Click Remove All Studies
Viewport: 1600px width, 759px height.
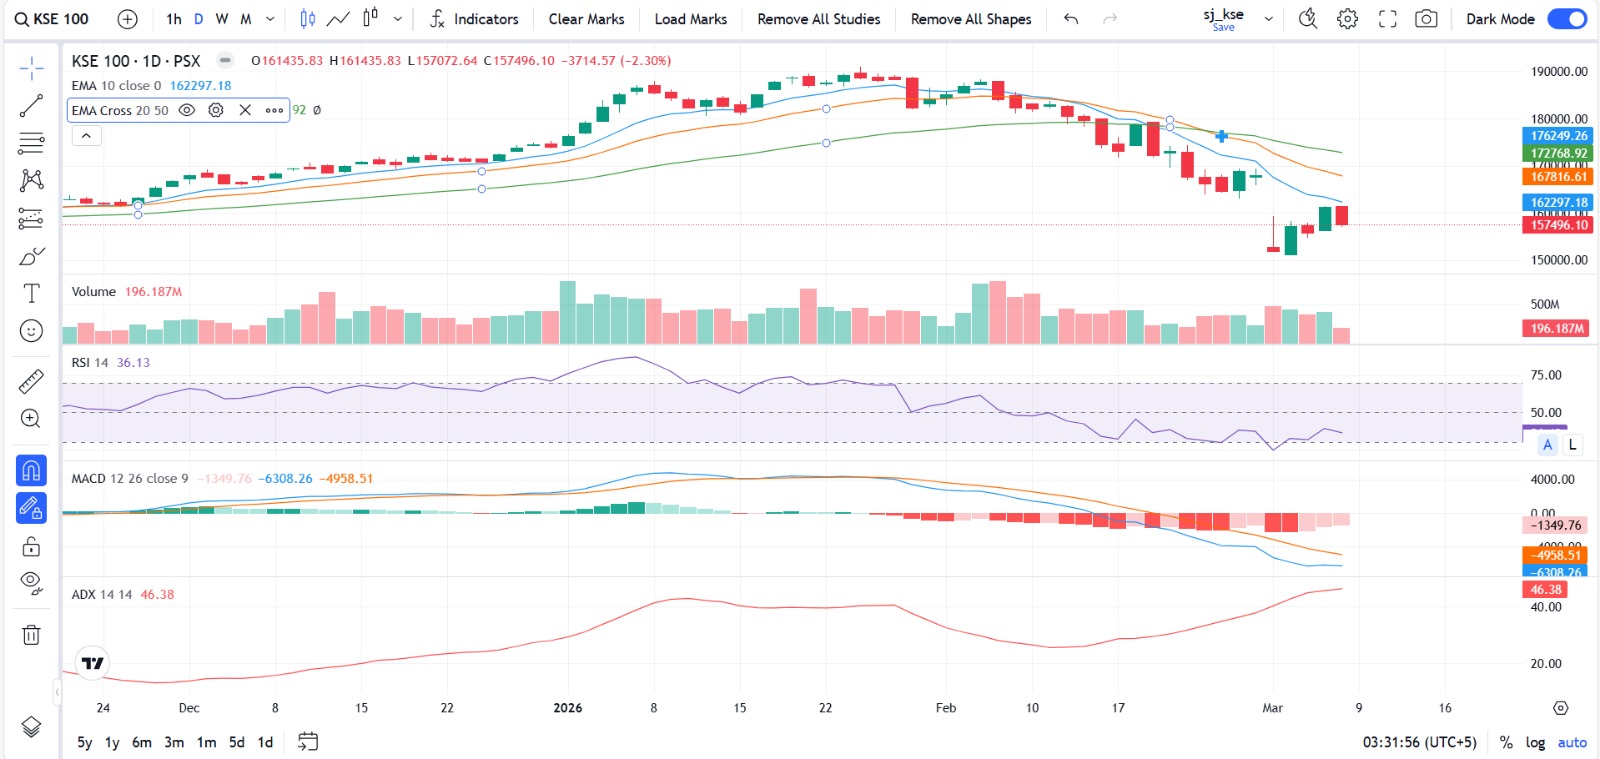point(818,19)
